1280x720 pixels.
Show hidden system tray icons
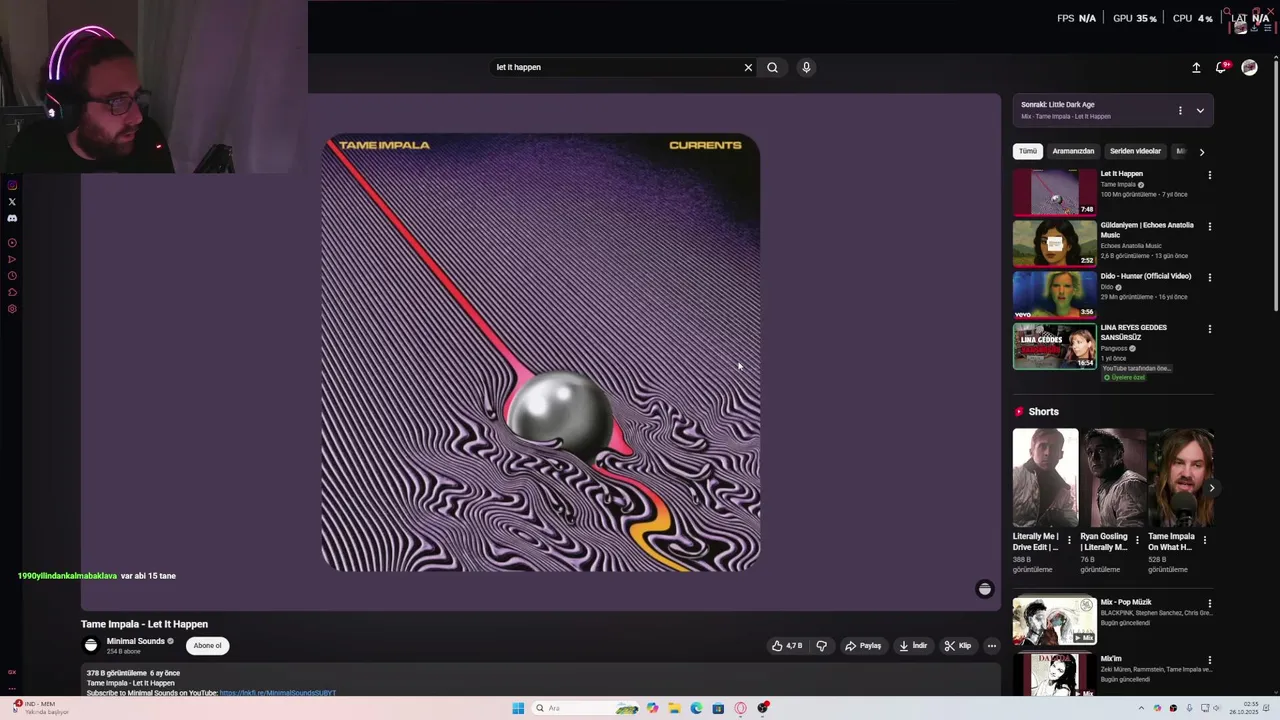tap(1141, 708)
